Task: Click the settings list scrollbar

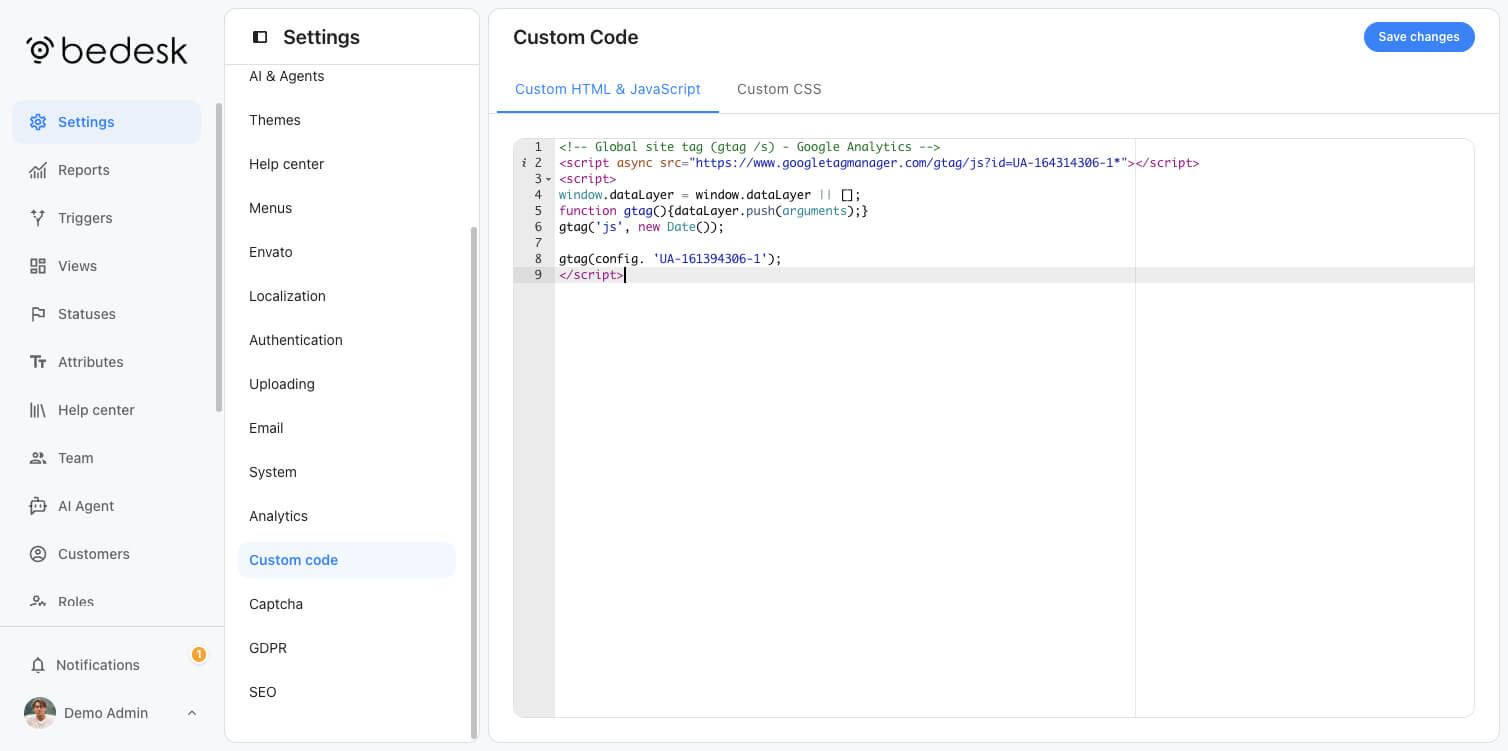Action: (x=474, y=482)
